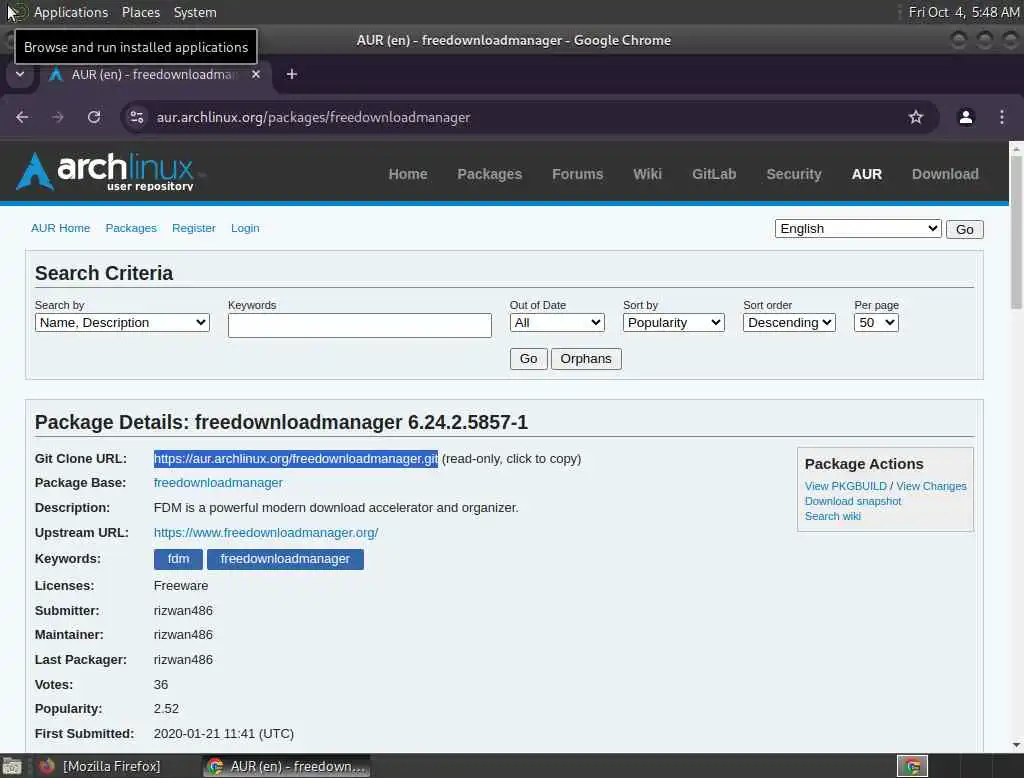This screenshot has width=1024, height=778.
Task: Click Search wiki link
Action: click(x=833, y=516)
